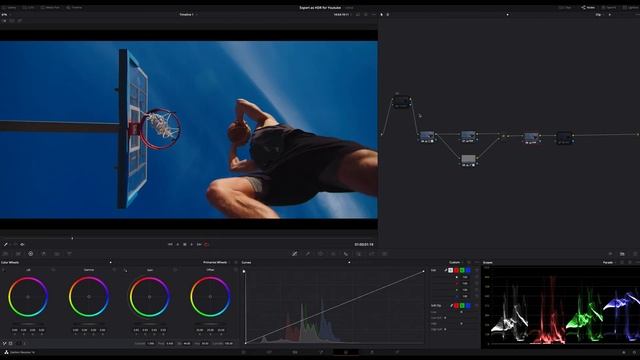Switch to the Deliver page
This screenshot has width=640, height=360.
click(397, 352)
